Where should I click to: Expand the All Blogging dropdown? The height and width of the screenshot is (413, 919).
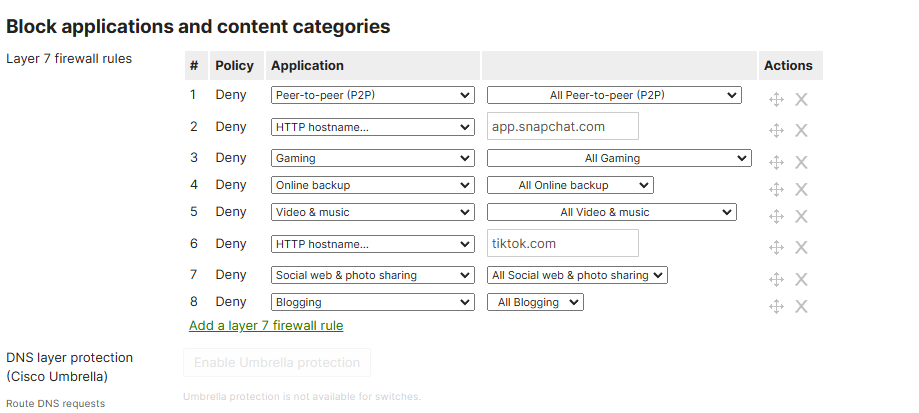click(x=535, y=302)
